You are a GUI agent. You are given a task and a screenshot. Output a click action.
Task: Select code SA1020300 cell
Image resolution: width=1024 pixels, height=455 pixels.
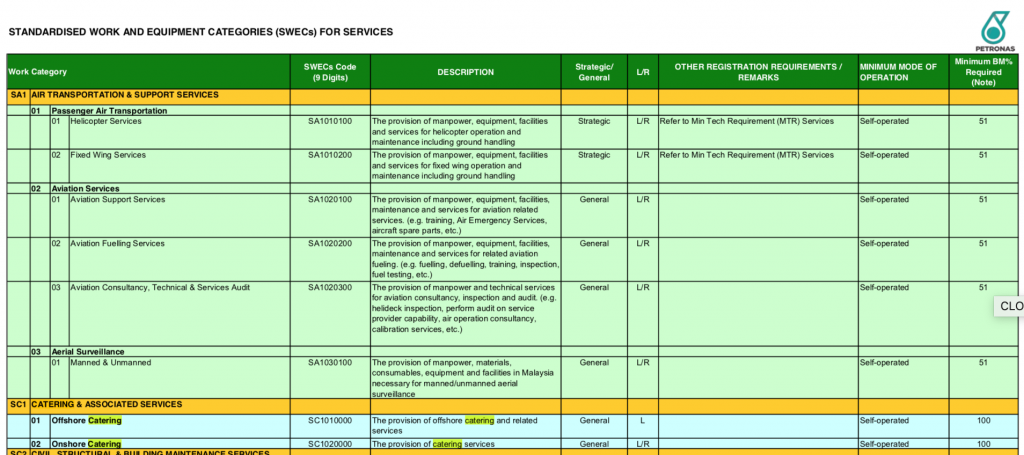coord(329,287)
